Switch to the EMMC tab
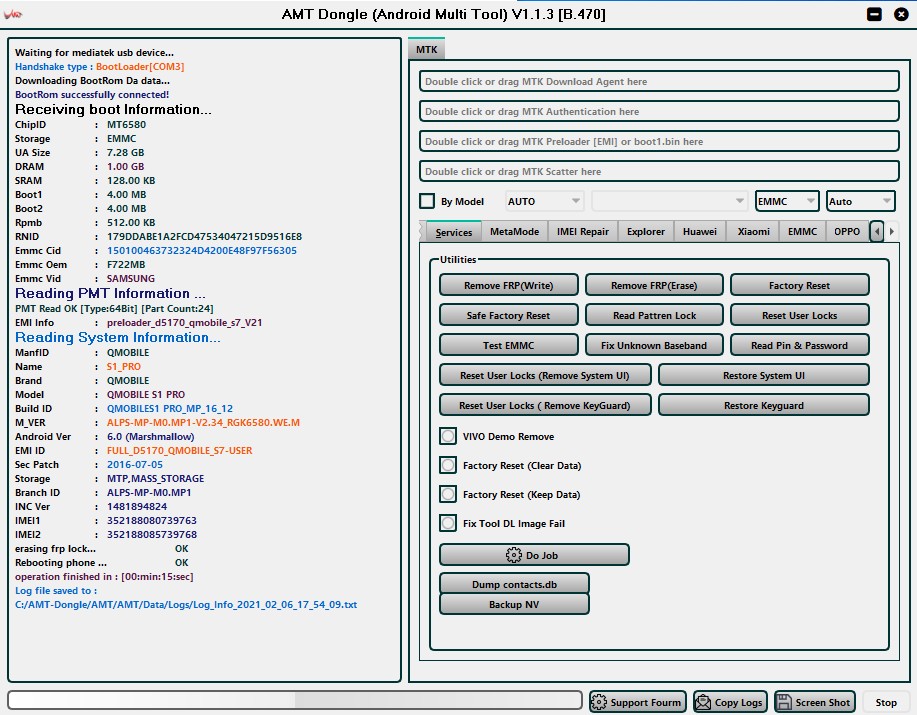The width and height of the screenshot is (917, 715). (x=802, y=232)
